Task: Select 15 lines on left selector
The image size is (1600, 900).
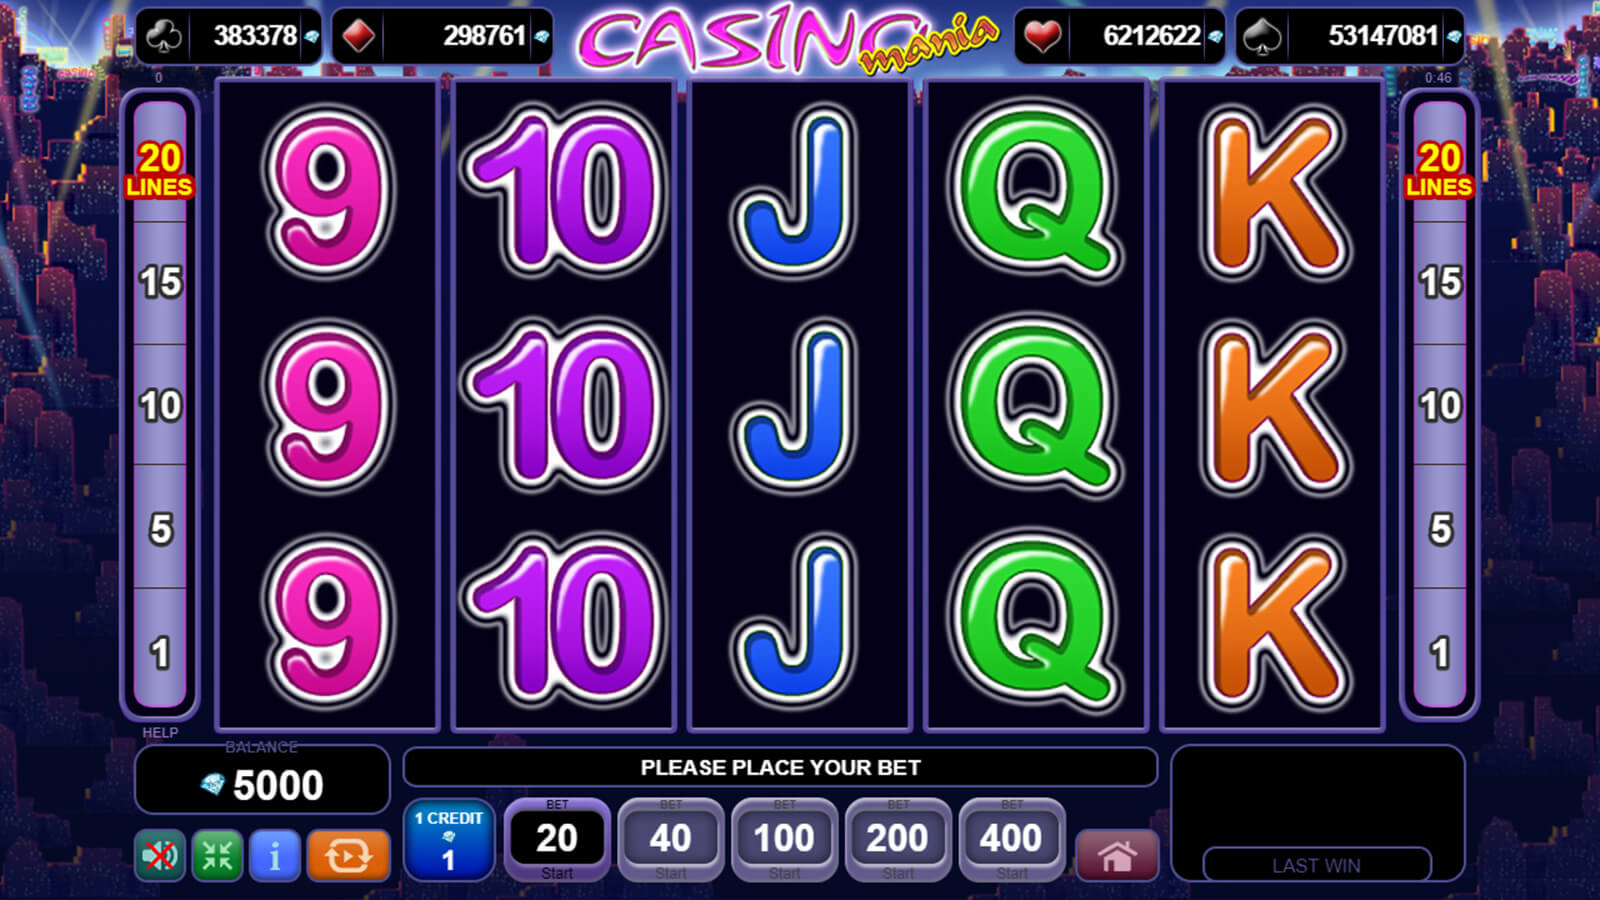Action: [160, 282]
